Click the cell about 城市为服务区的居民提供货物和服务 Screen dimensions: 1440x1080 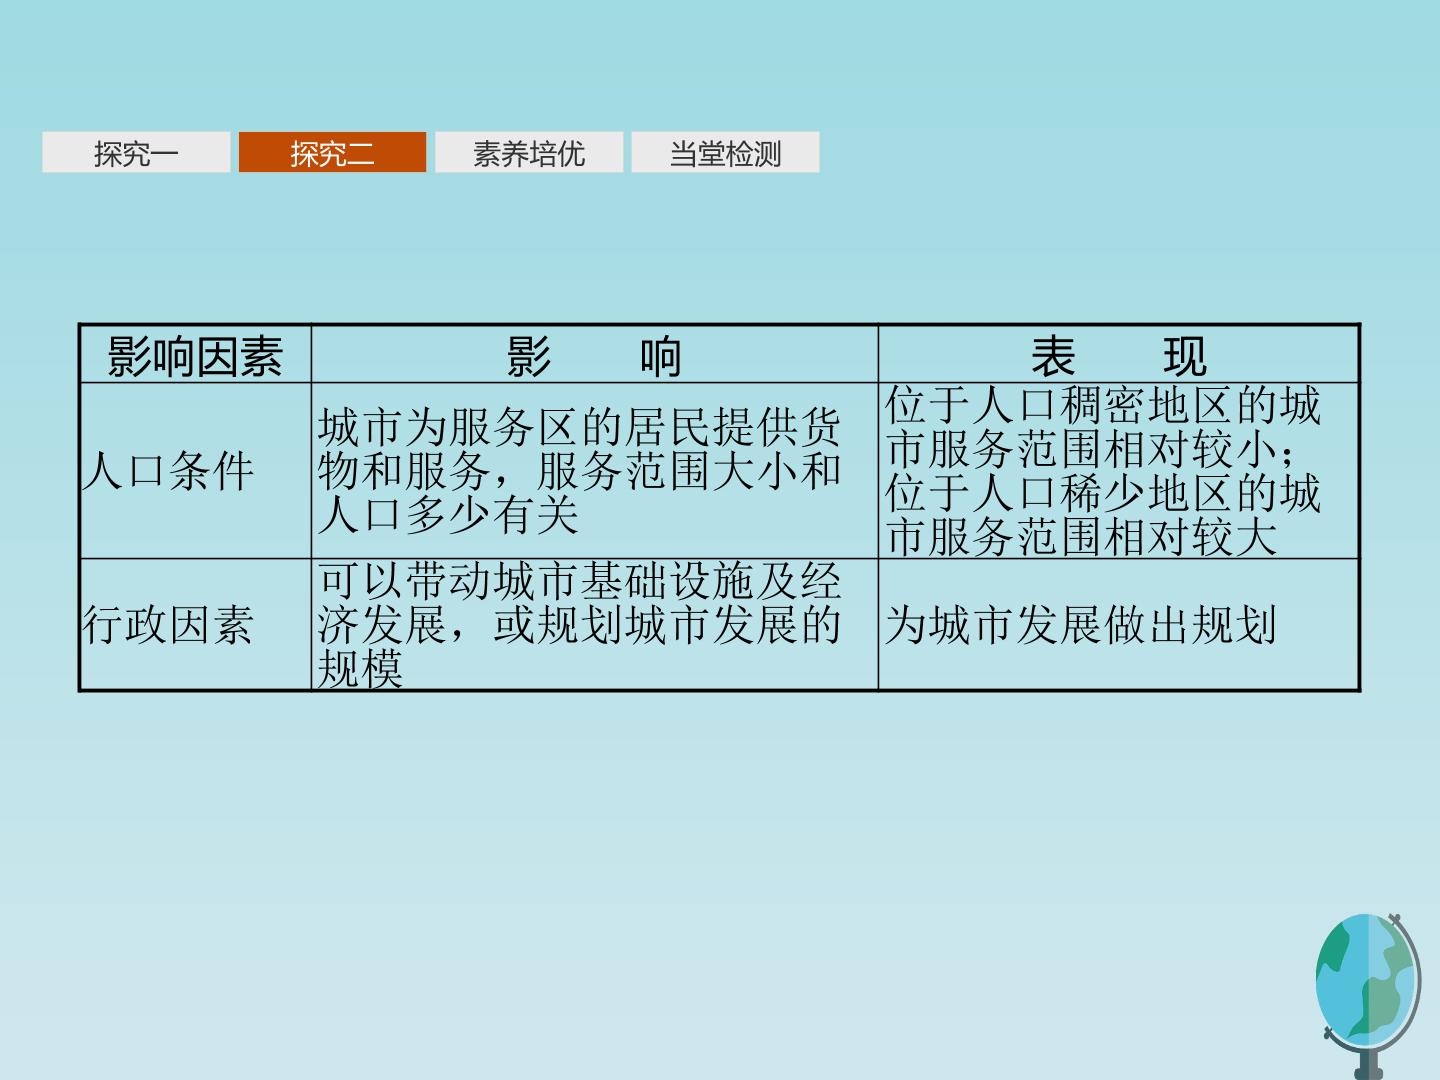pos(594,471)
